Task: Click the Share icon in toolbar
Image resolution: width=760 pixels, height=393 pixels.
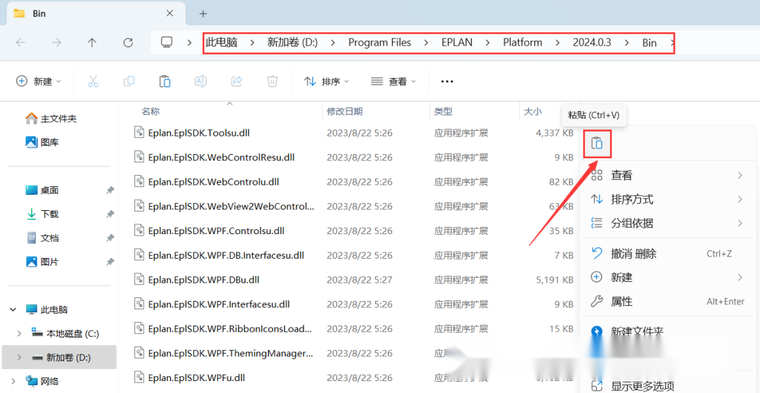Action: click(x=237, y=81)
